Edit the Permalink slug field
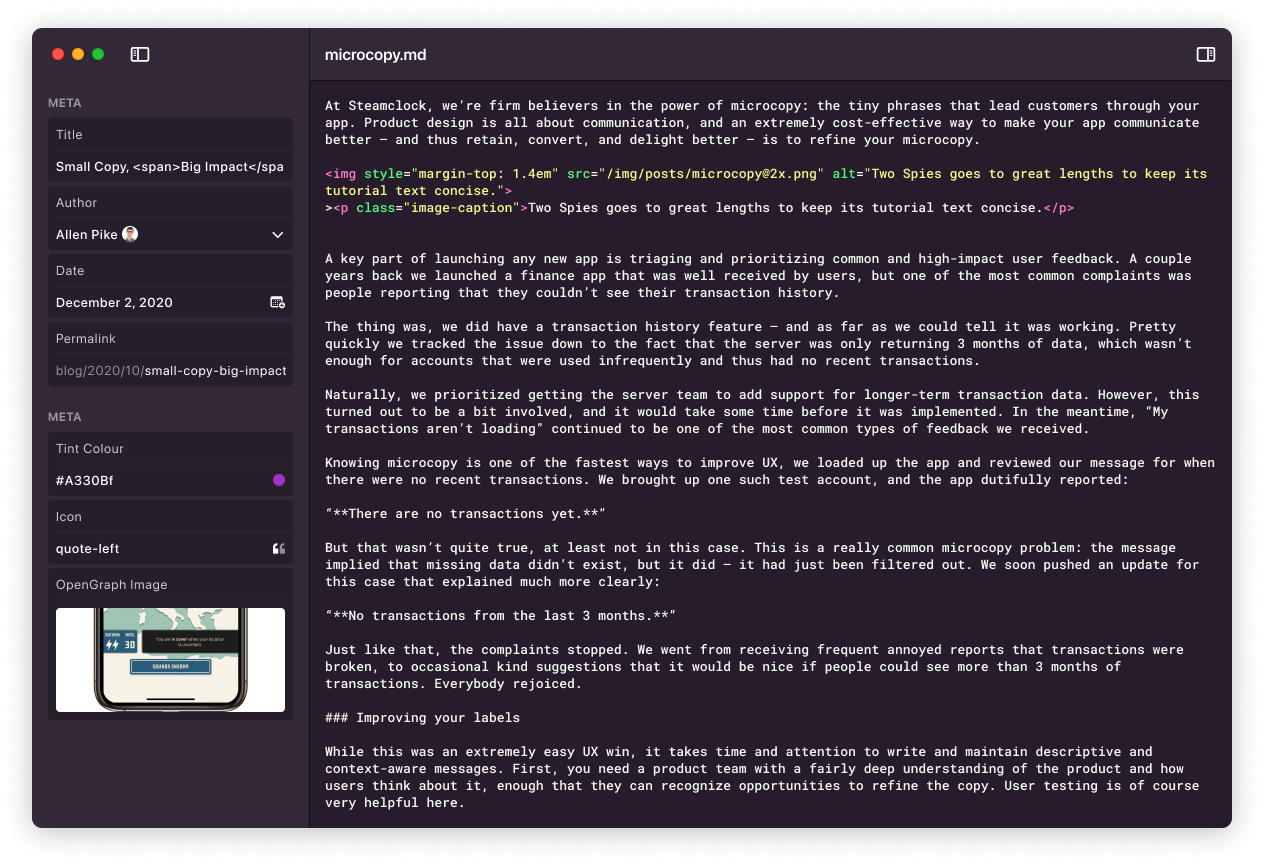1264x864 pixels. point(170,370)
